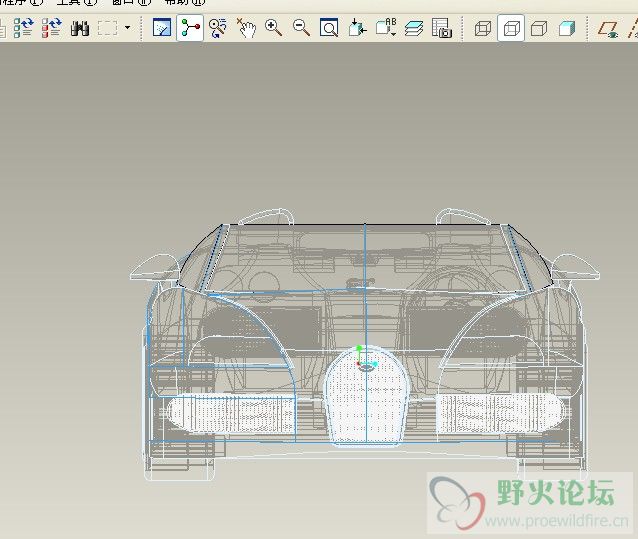Toggle the Spin Center display
This screenshot has height=539, width=638.
coord(190,28)
